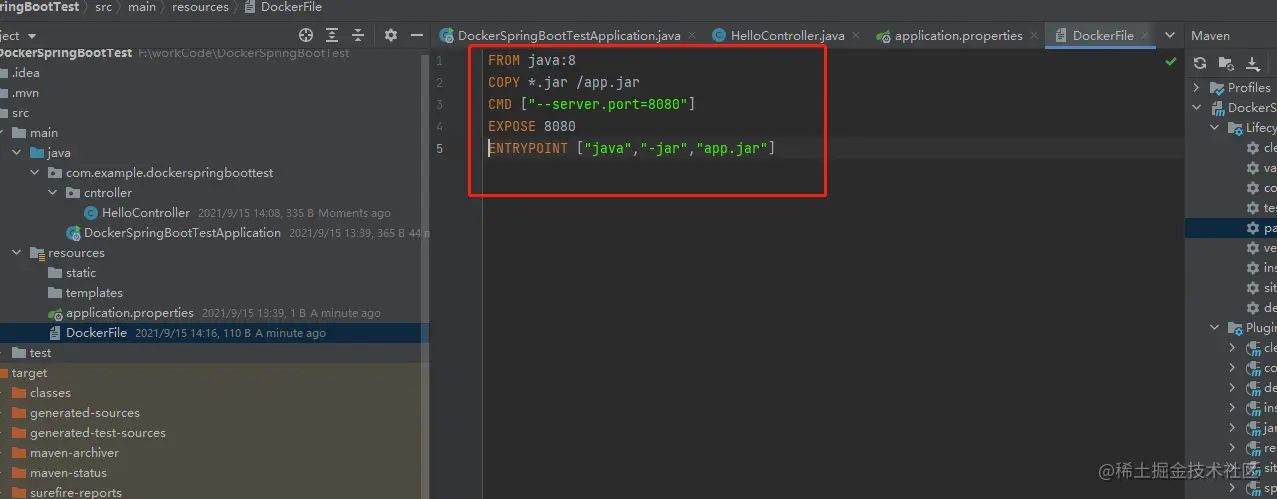Click line number 3 in gutter

click(x=440, y=104)
